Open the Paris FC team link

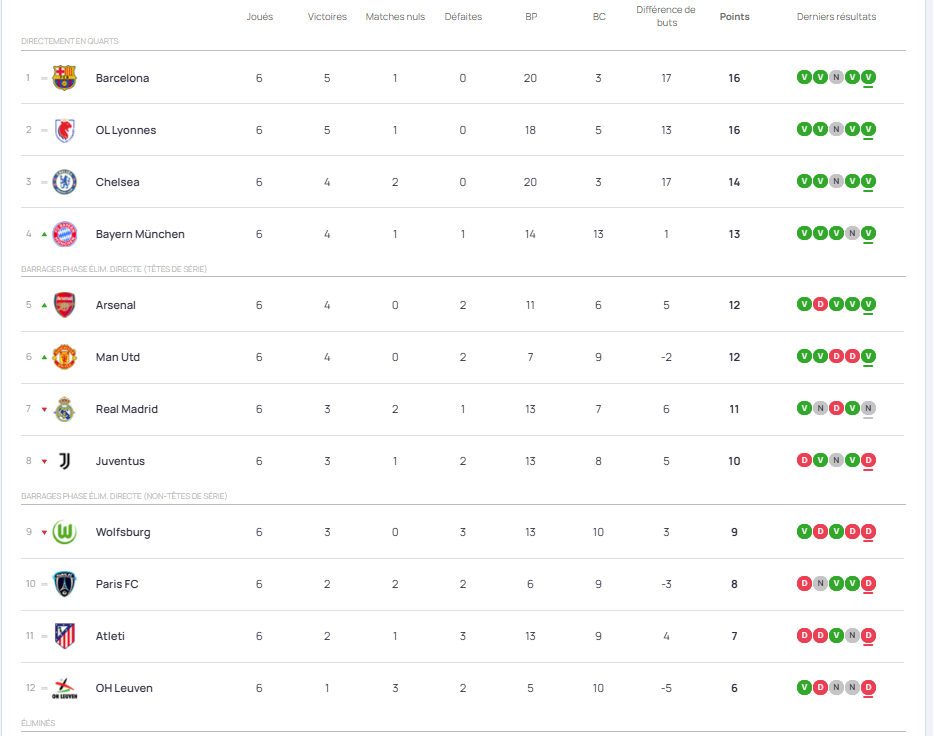tap(117, 584)
